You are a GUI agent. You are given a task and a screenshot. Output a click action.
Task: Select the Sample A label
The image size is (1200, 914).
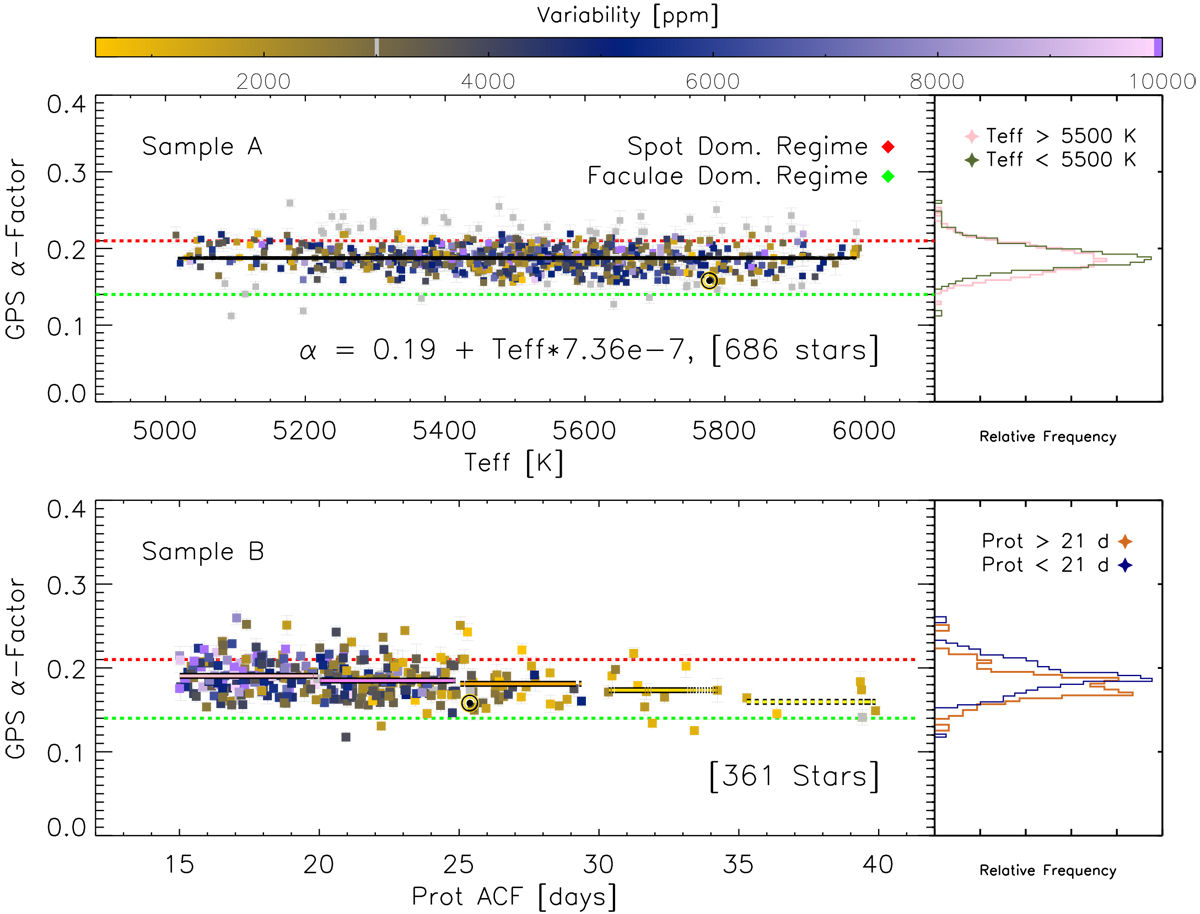(202, 147)
